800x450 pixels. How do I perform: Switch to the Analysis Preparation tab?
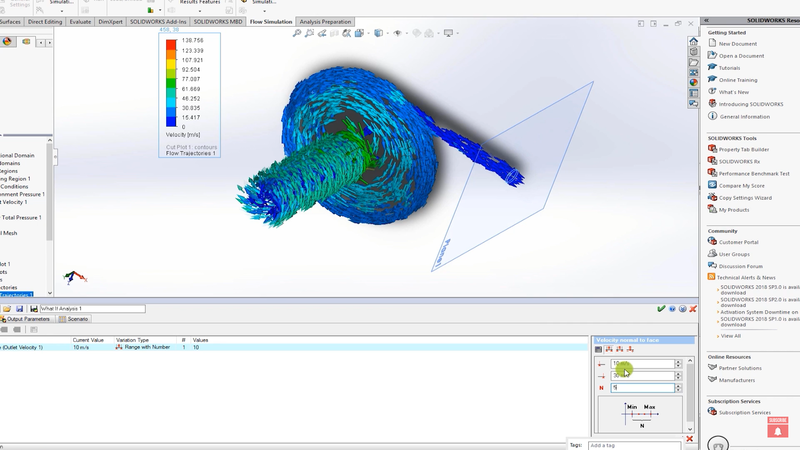[x=323, y=20]
